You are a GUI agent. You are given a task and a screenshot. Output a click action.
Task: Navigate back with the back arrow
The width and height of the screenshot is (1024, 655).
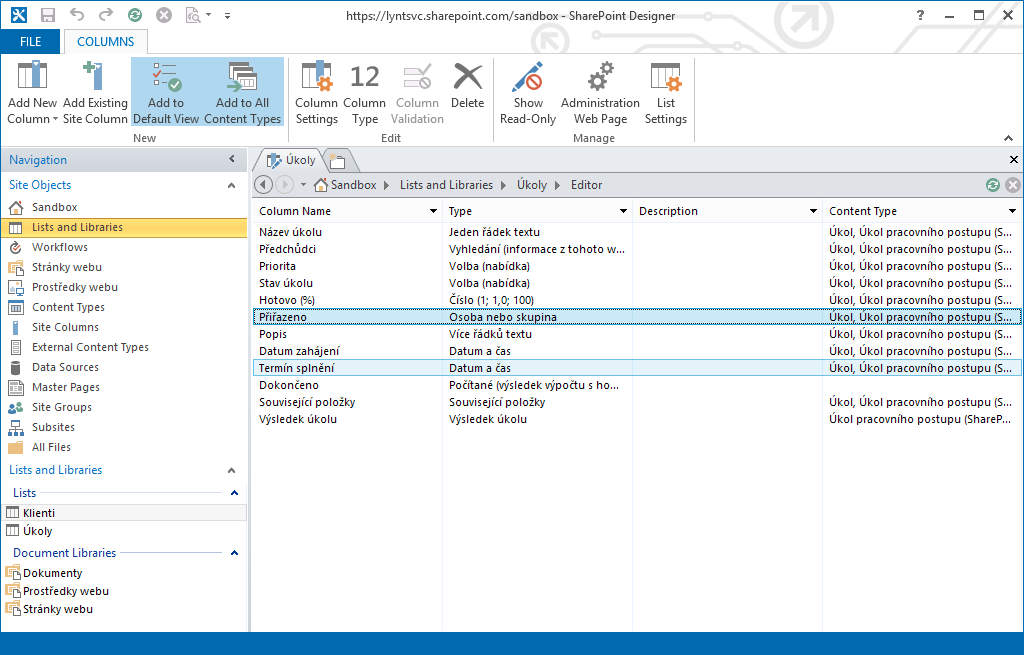point(263,185)
